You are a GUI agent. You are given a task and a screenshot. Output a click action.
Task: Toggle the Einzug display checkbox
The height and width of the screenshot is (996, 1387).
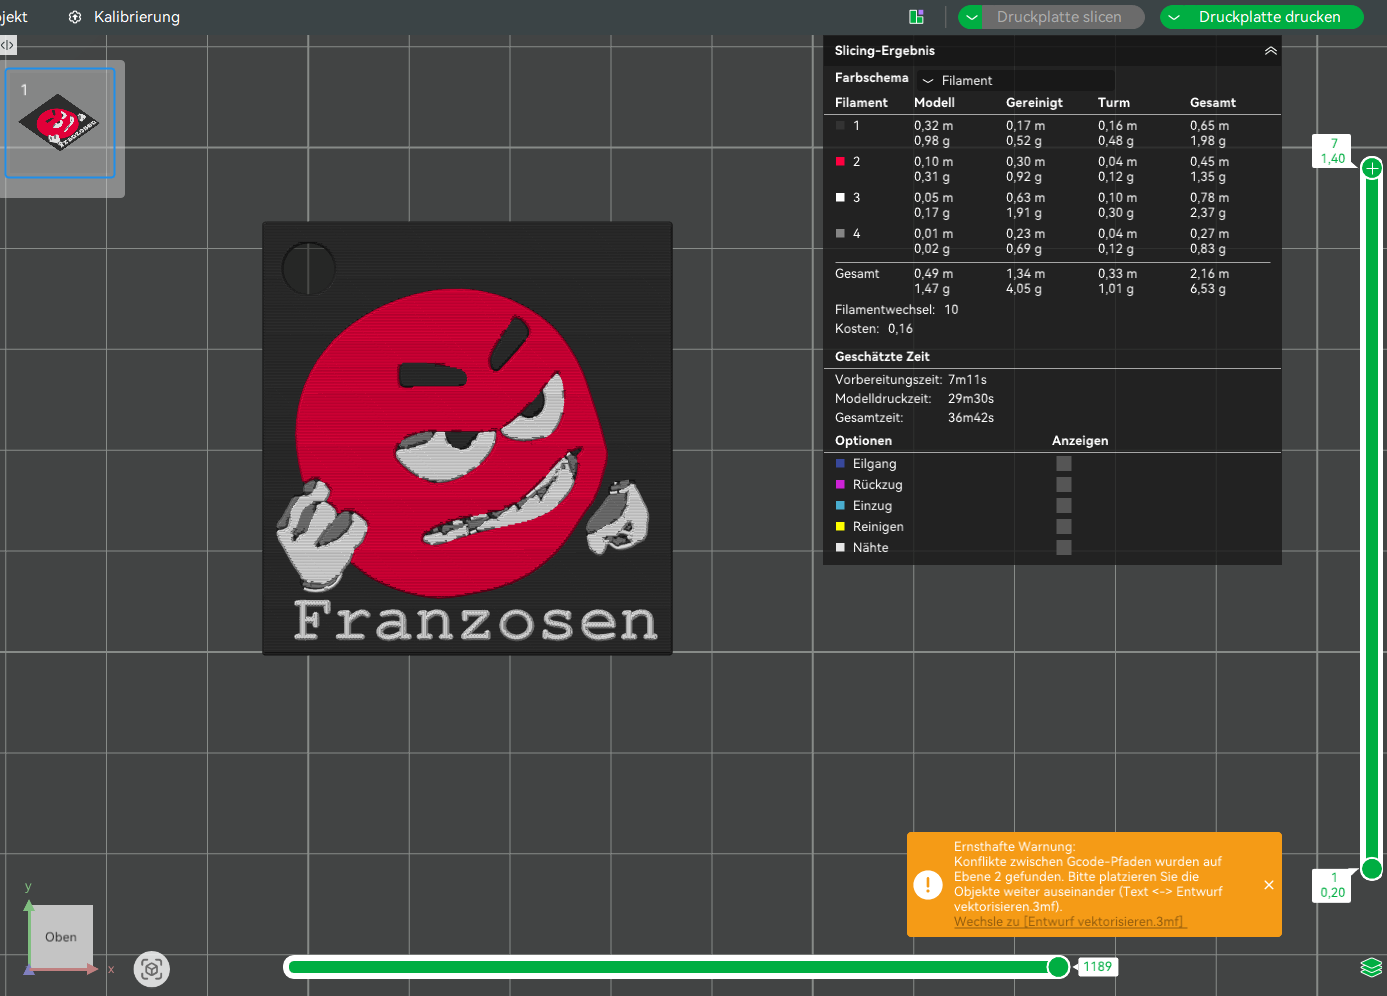point(1064,506)
